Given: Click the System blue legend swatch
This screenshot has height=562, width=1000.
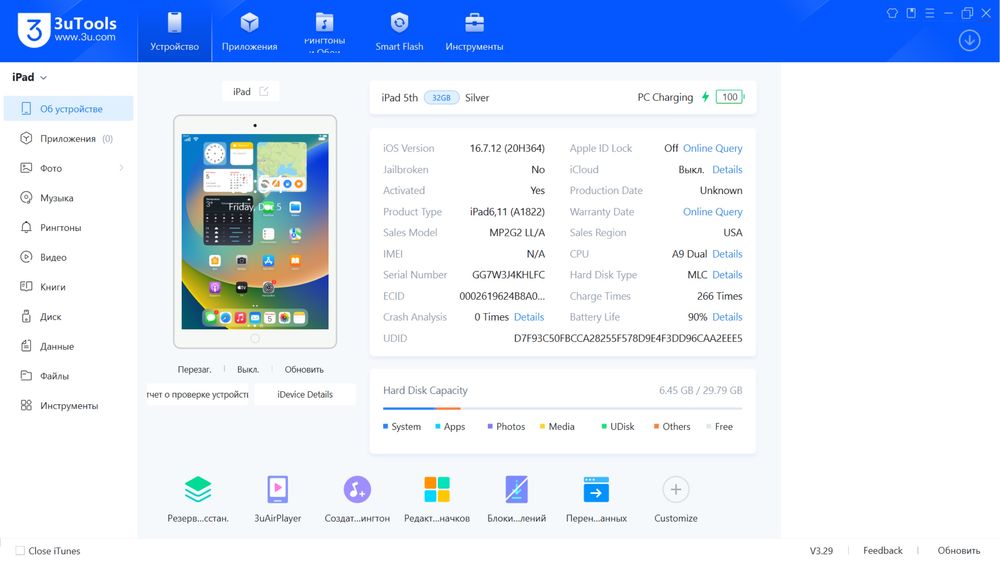Looking at the screenshot, I should pos(385,426).
